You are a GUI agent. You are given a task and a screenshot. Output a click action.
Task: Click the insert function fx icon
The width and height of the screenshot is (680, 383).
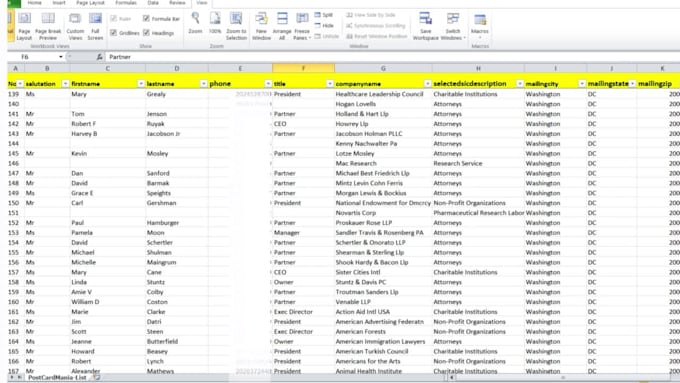(x=99, y=57)
